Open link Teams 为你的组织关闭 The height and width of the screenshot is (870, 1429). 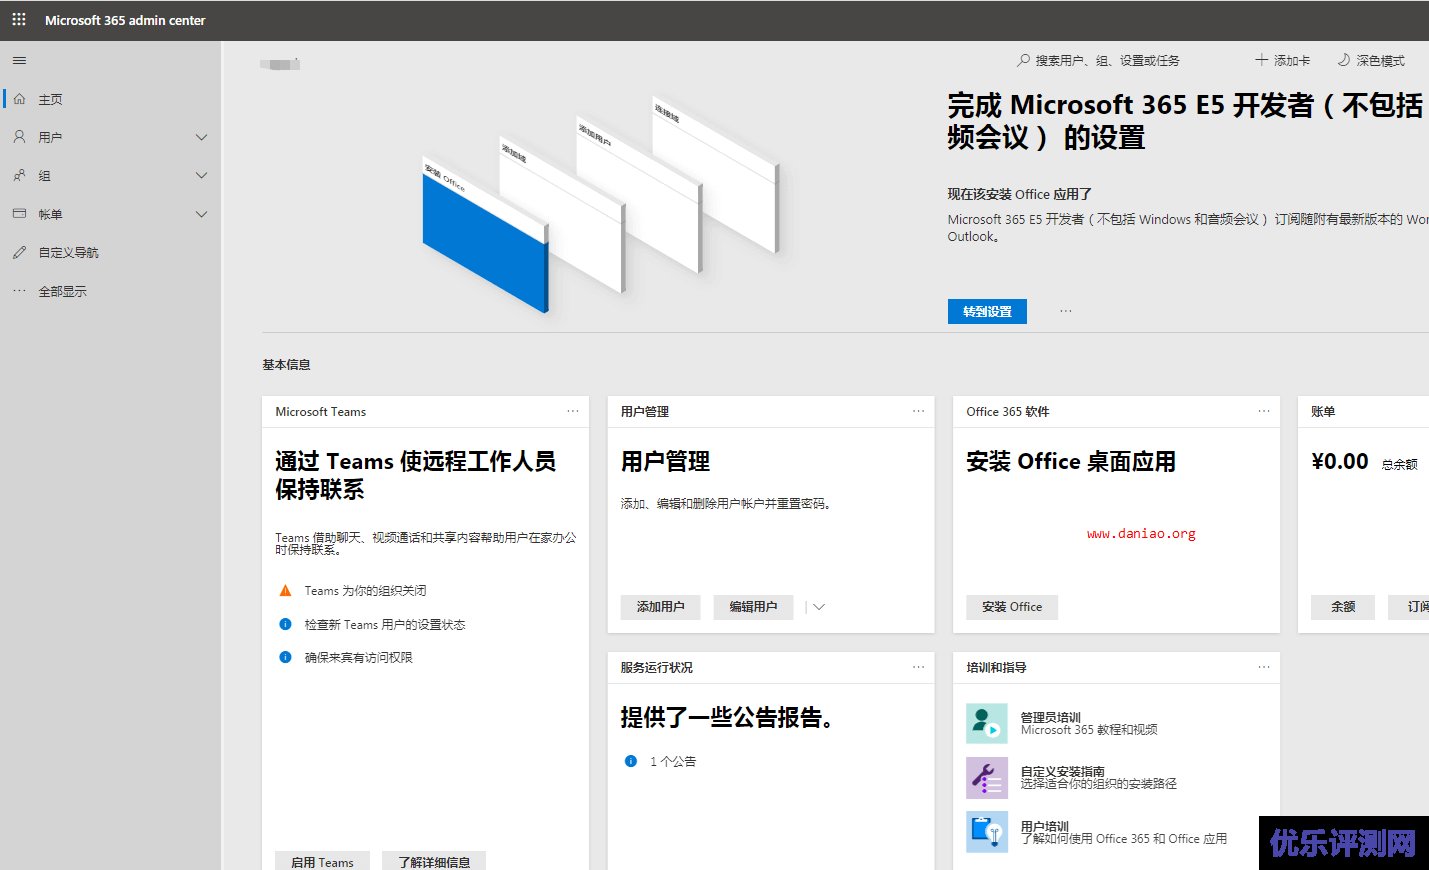click(365, 591)
